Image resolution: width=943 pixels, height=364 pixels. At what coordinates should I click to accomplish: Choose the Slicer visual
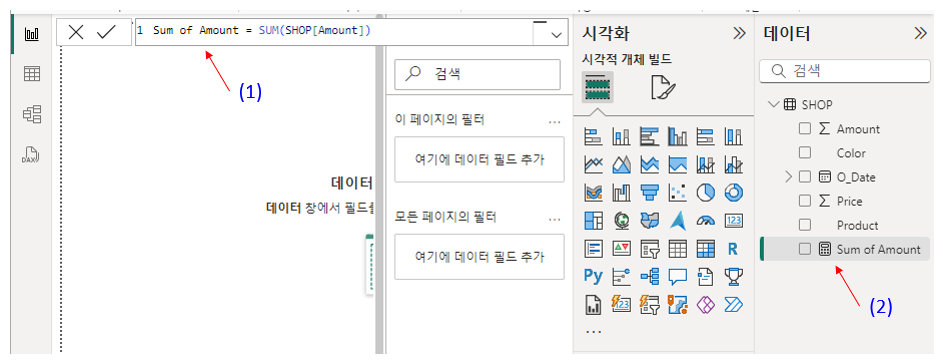pos(650,248)
